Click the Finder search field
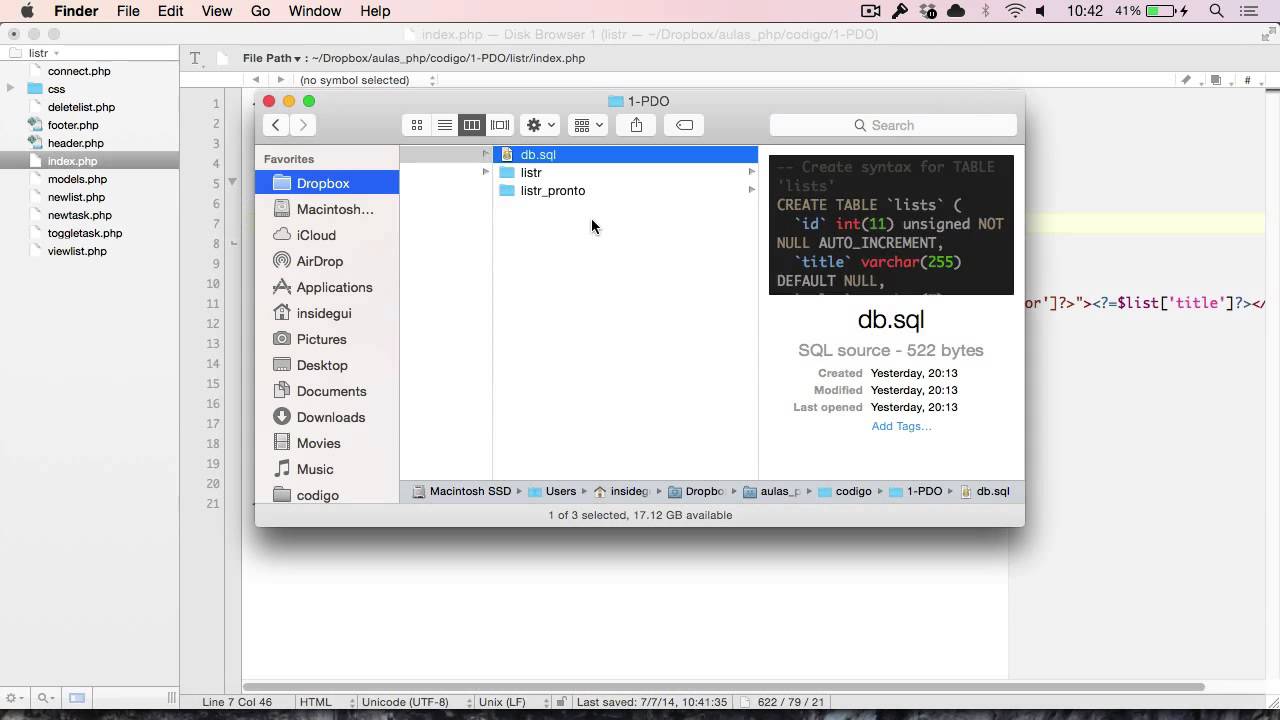 pyautogui.click(x=893, y=125)
